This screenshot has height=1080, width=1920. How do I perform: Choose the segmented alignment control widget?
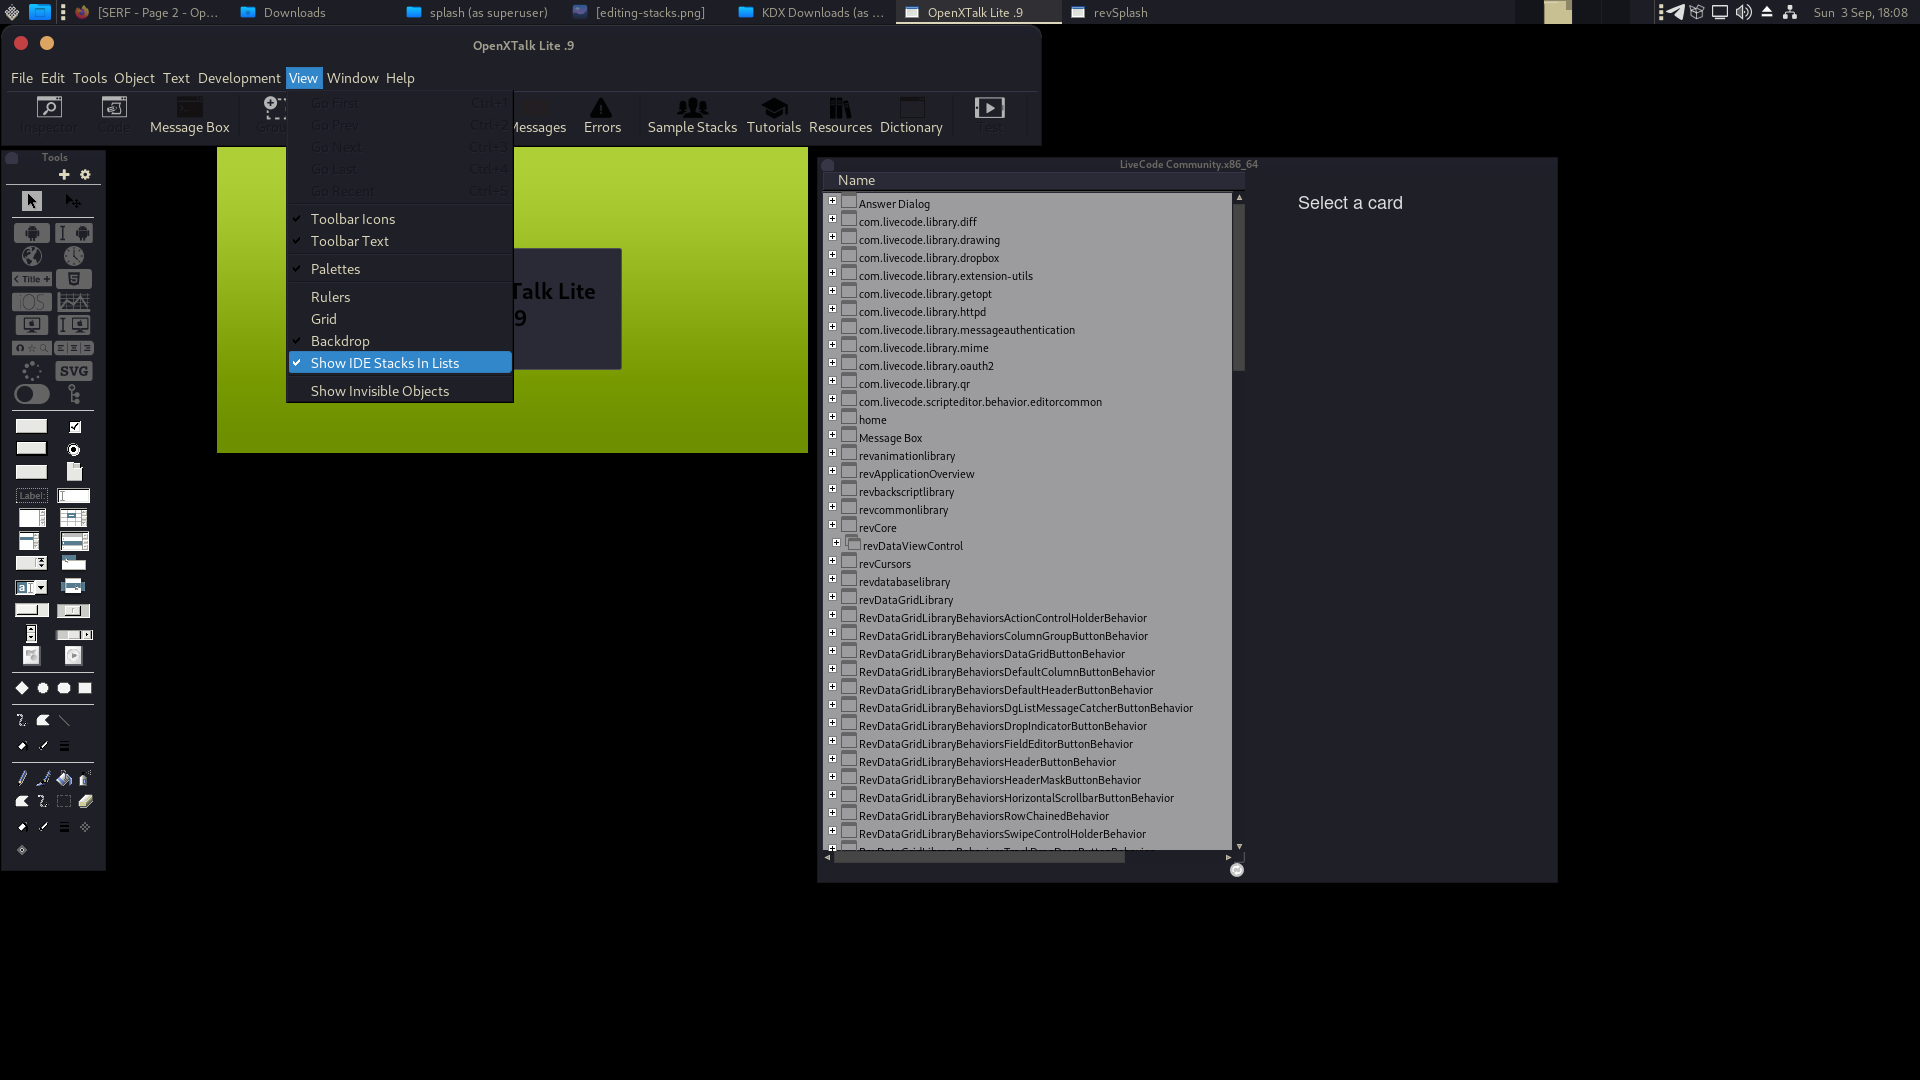pos(74,348)
